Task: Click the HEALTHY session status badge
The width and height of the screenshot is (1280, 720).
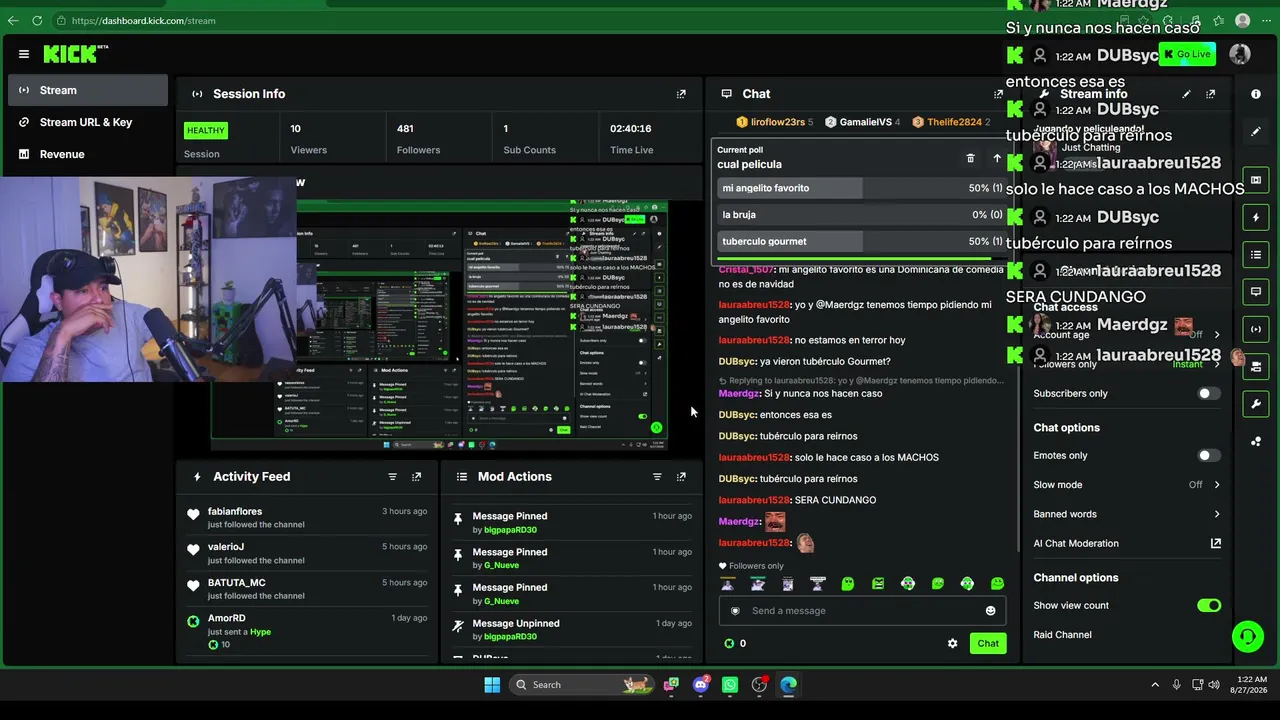Action: tap(206, 130)
